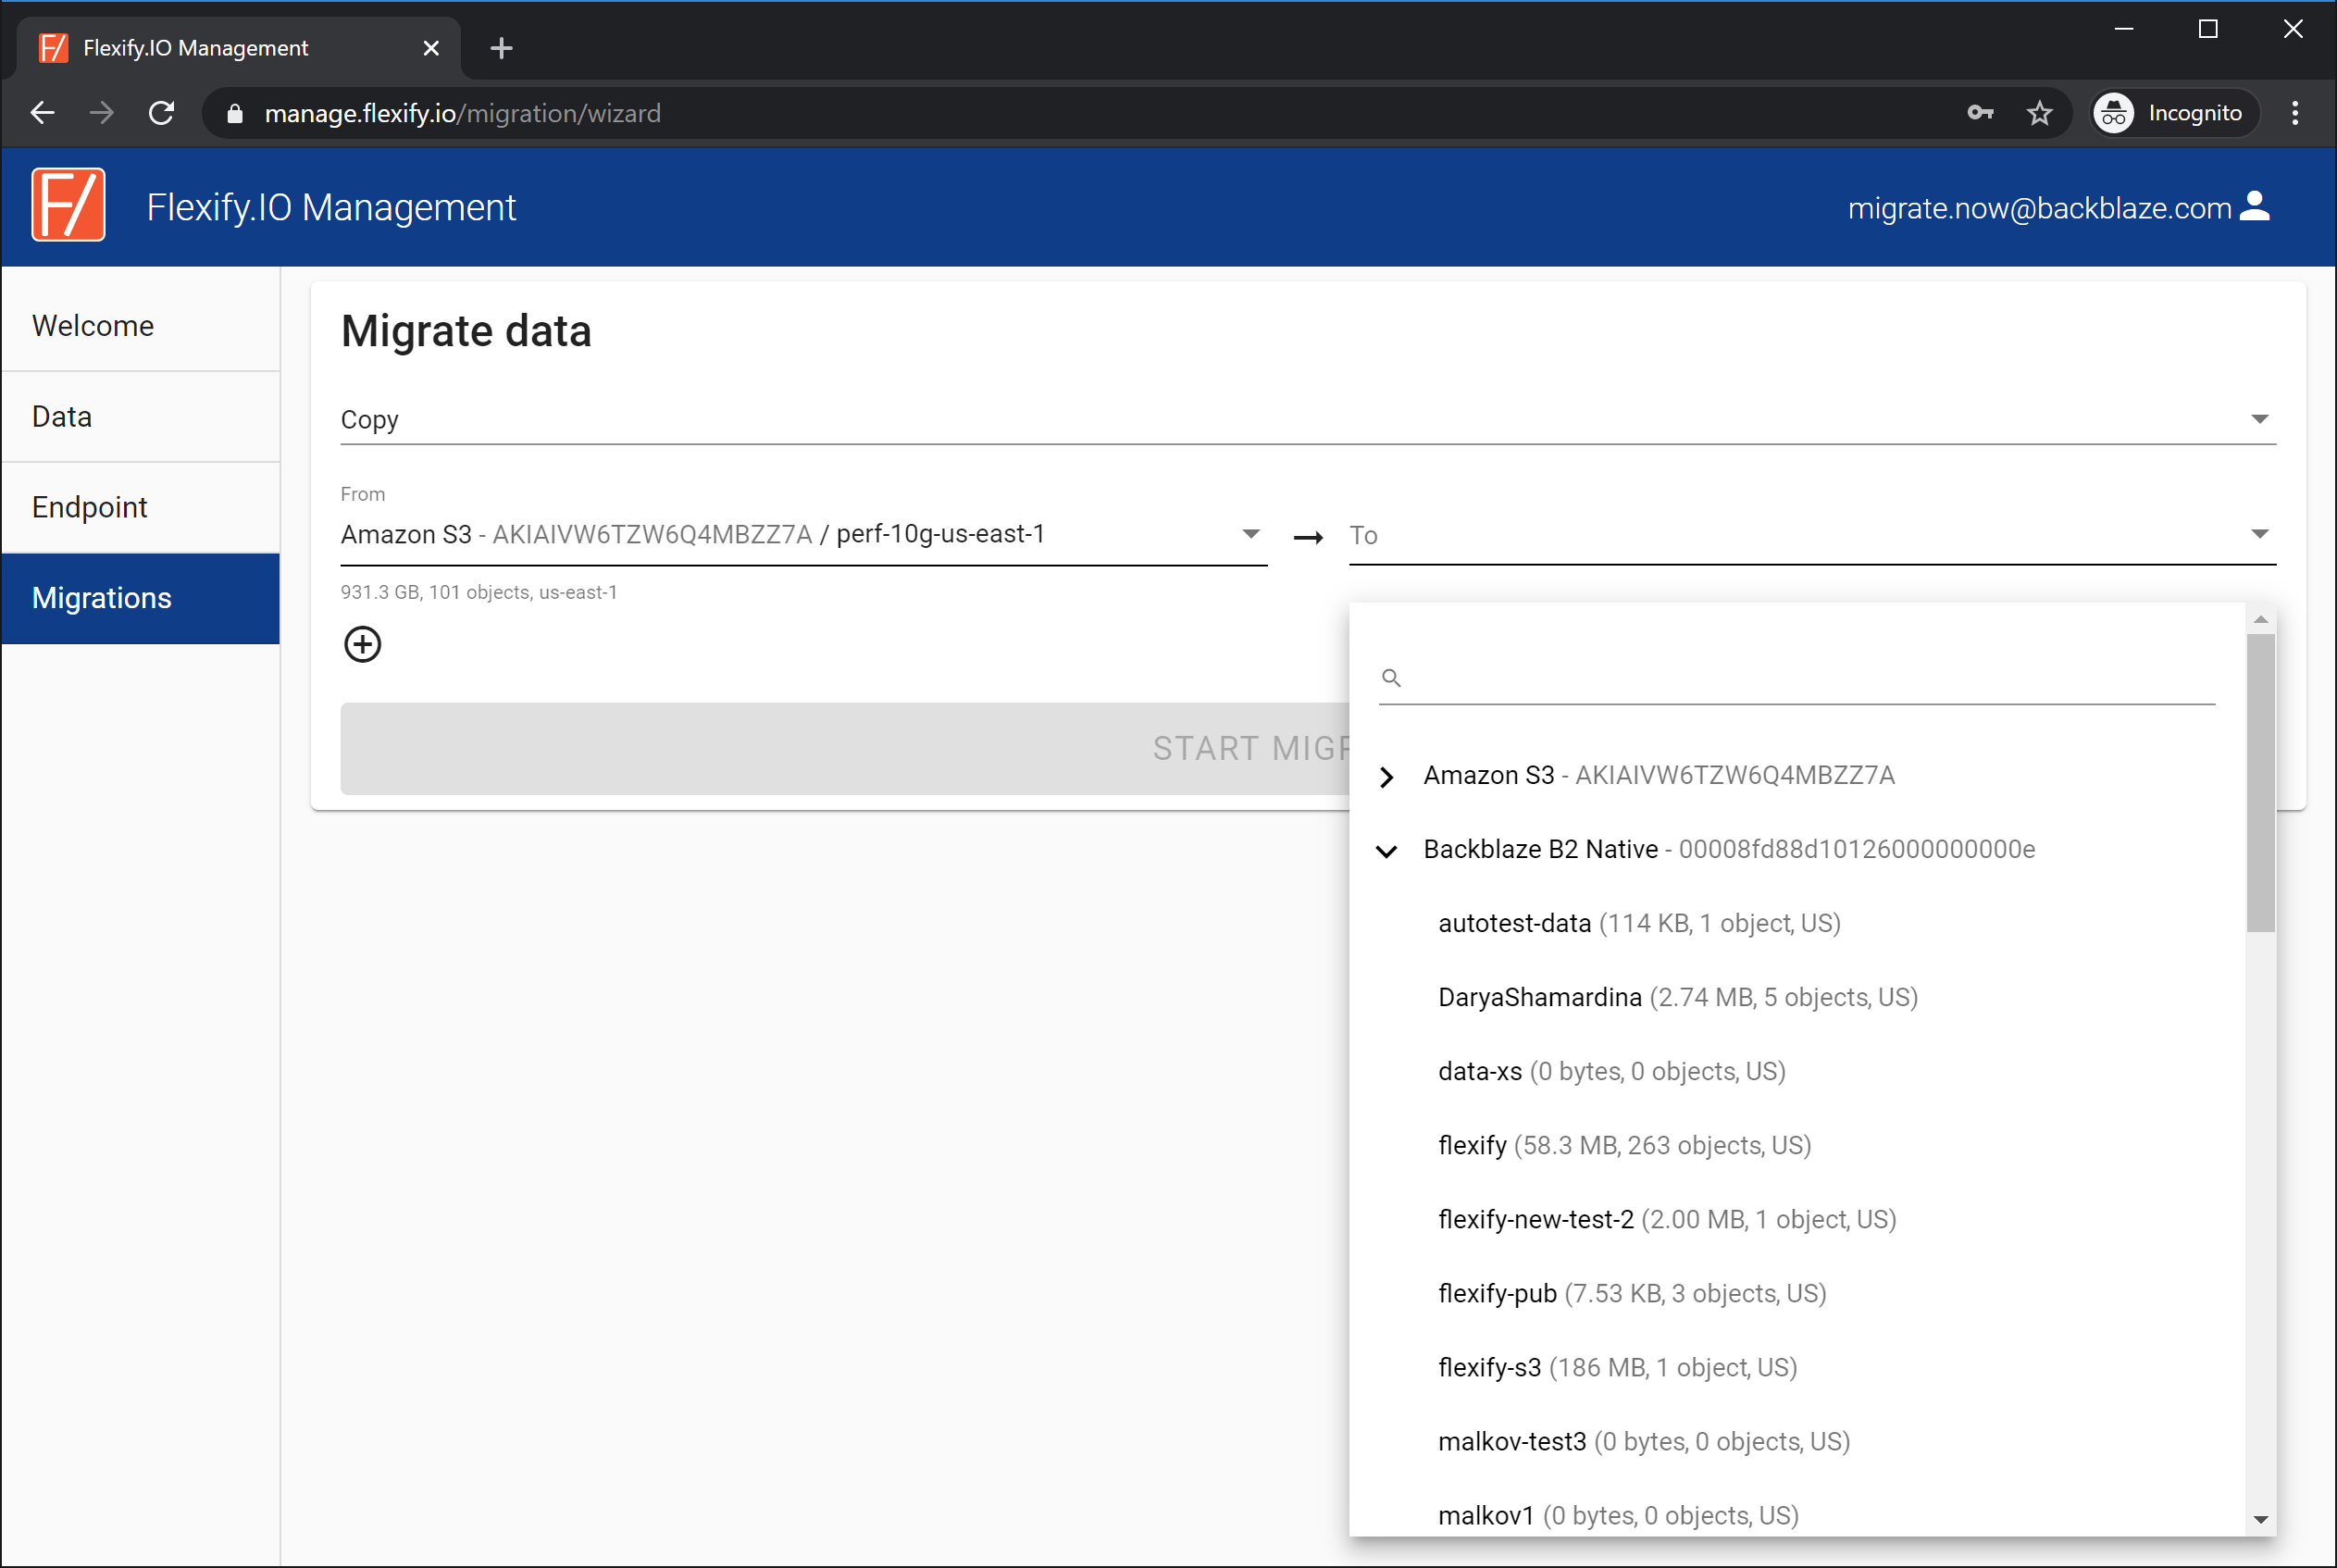This screenshot has width=2337, height=1568.
Task: Add another migration pair with plus icon
Action: [x=362, y=644]
